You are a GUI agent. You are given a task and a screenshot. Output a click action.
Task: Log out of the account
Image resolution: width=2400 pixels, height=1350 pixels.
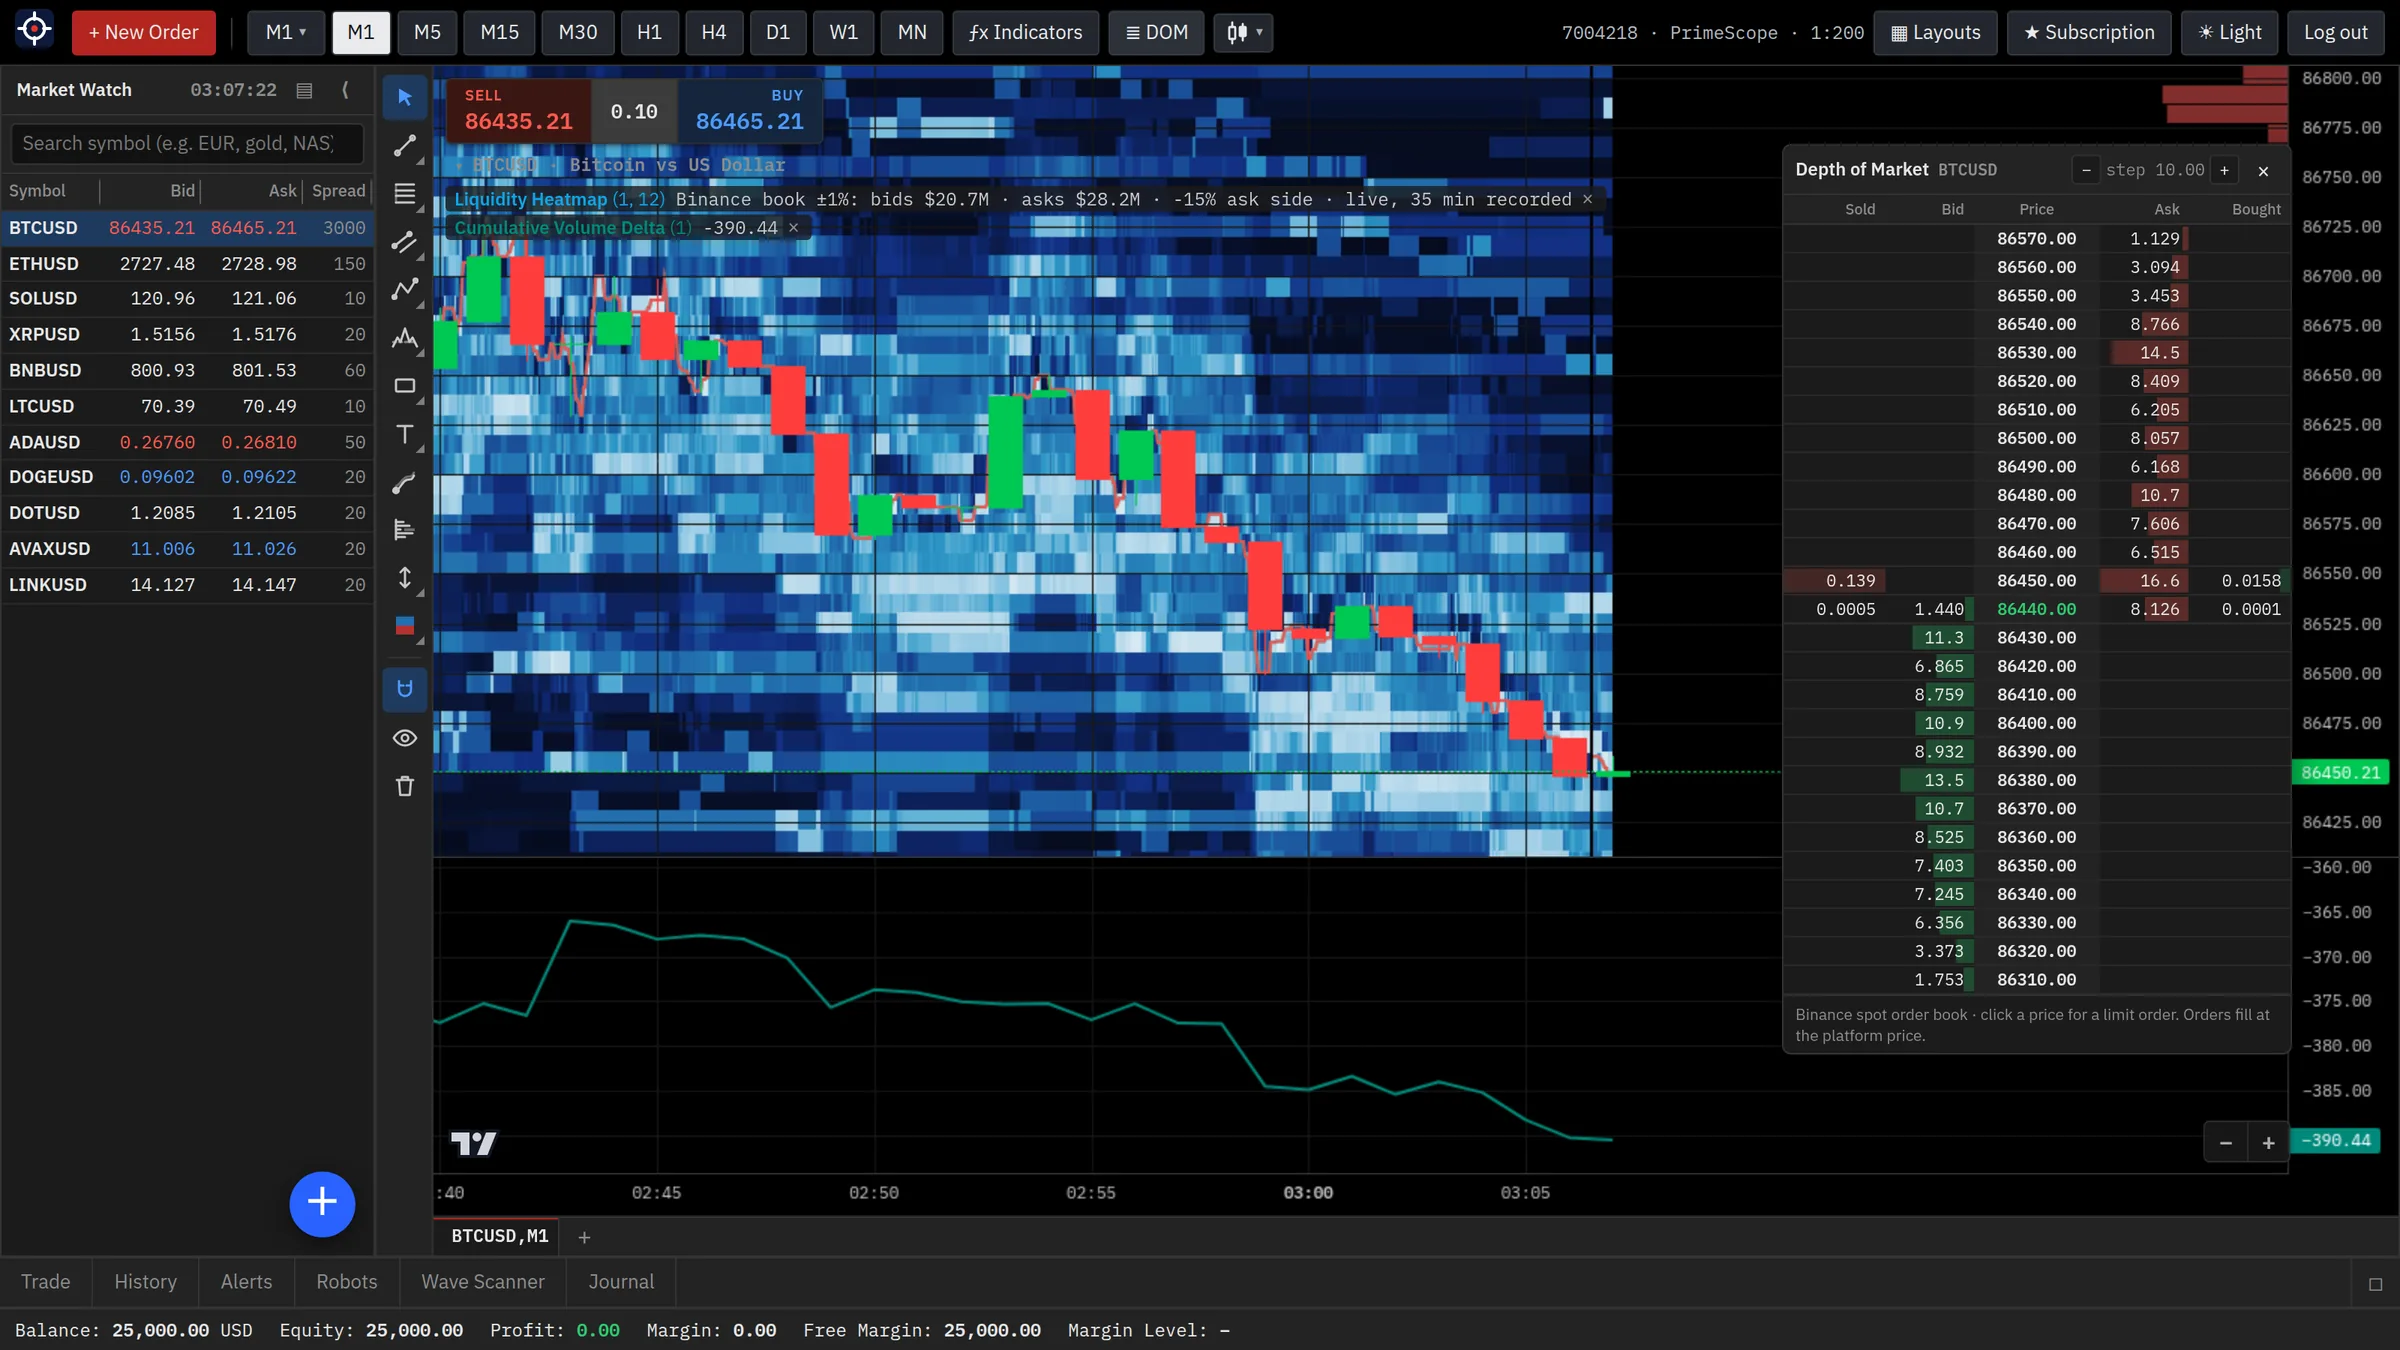click(x=2335, y=32)
